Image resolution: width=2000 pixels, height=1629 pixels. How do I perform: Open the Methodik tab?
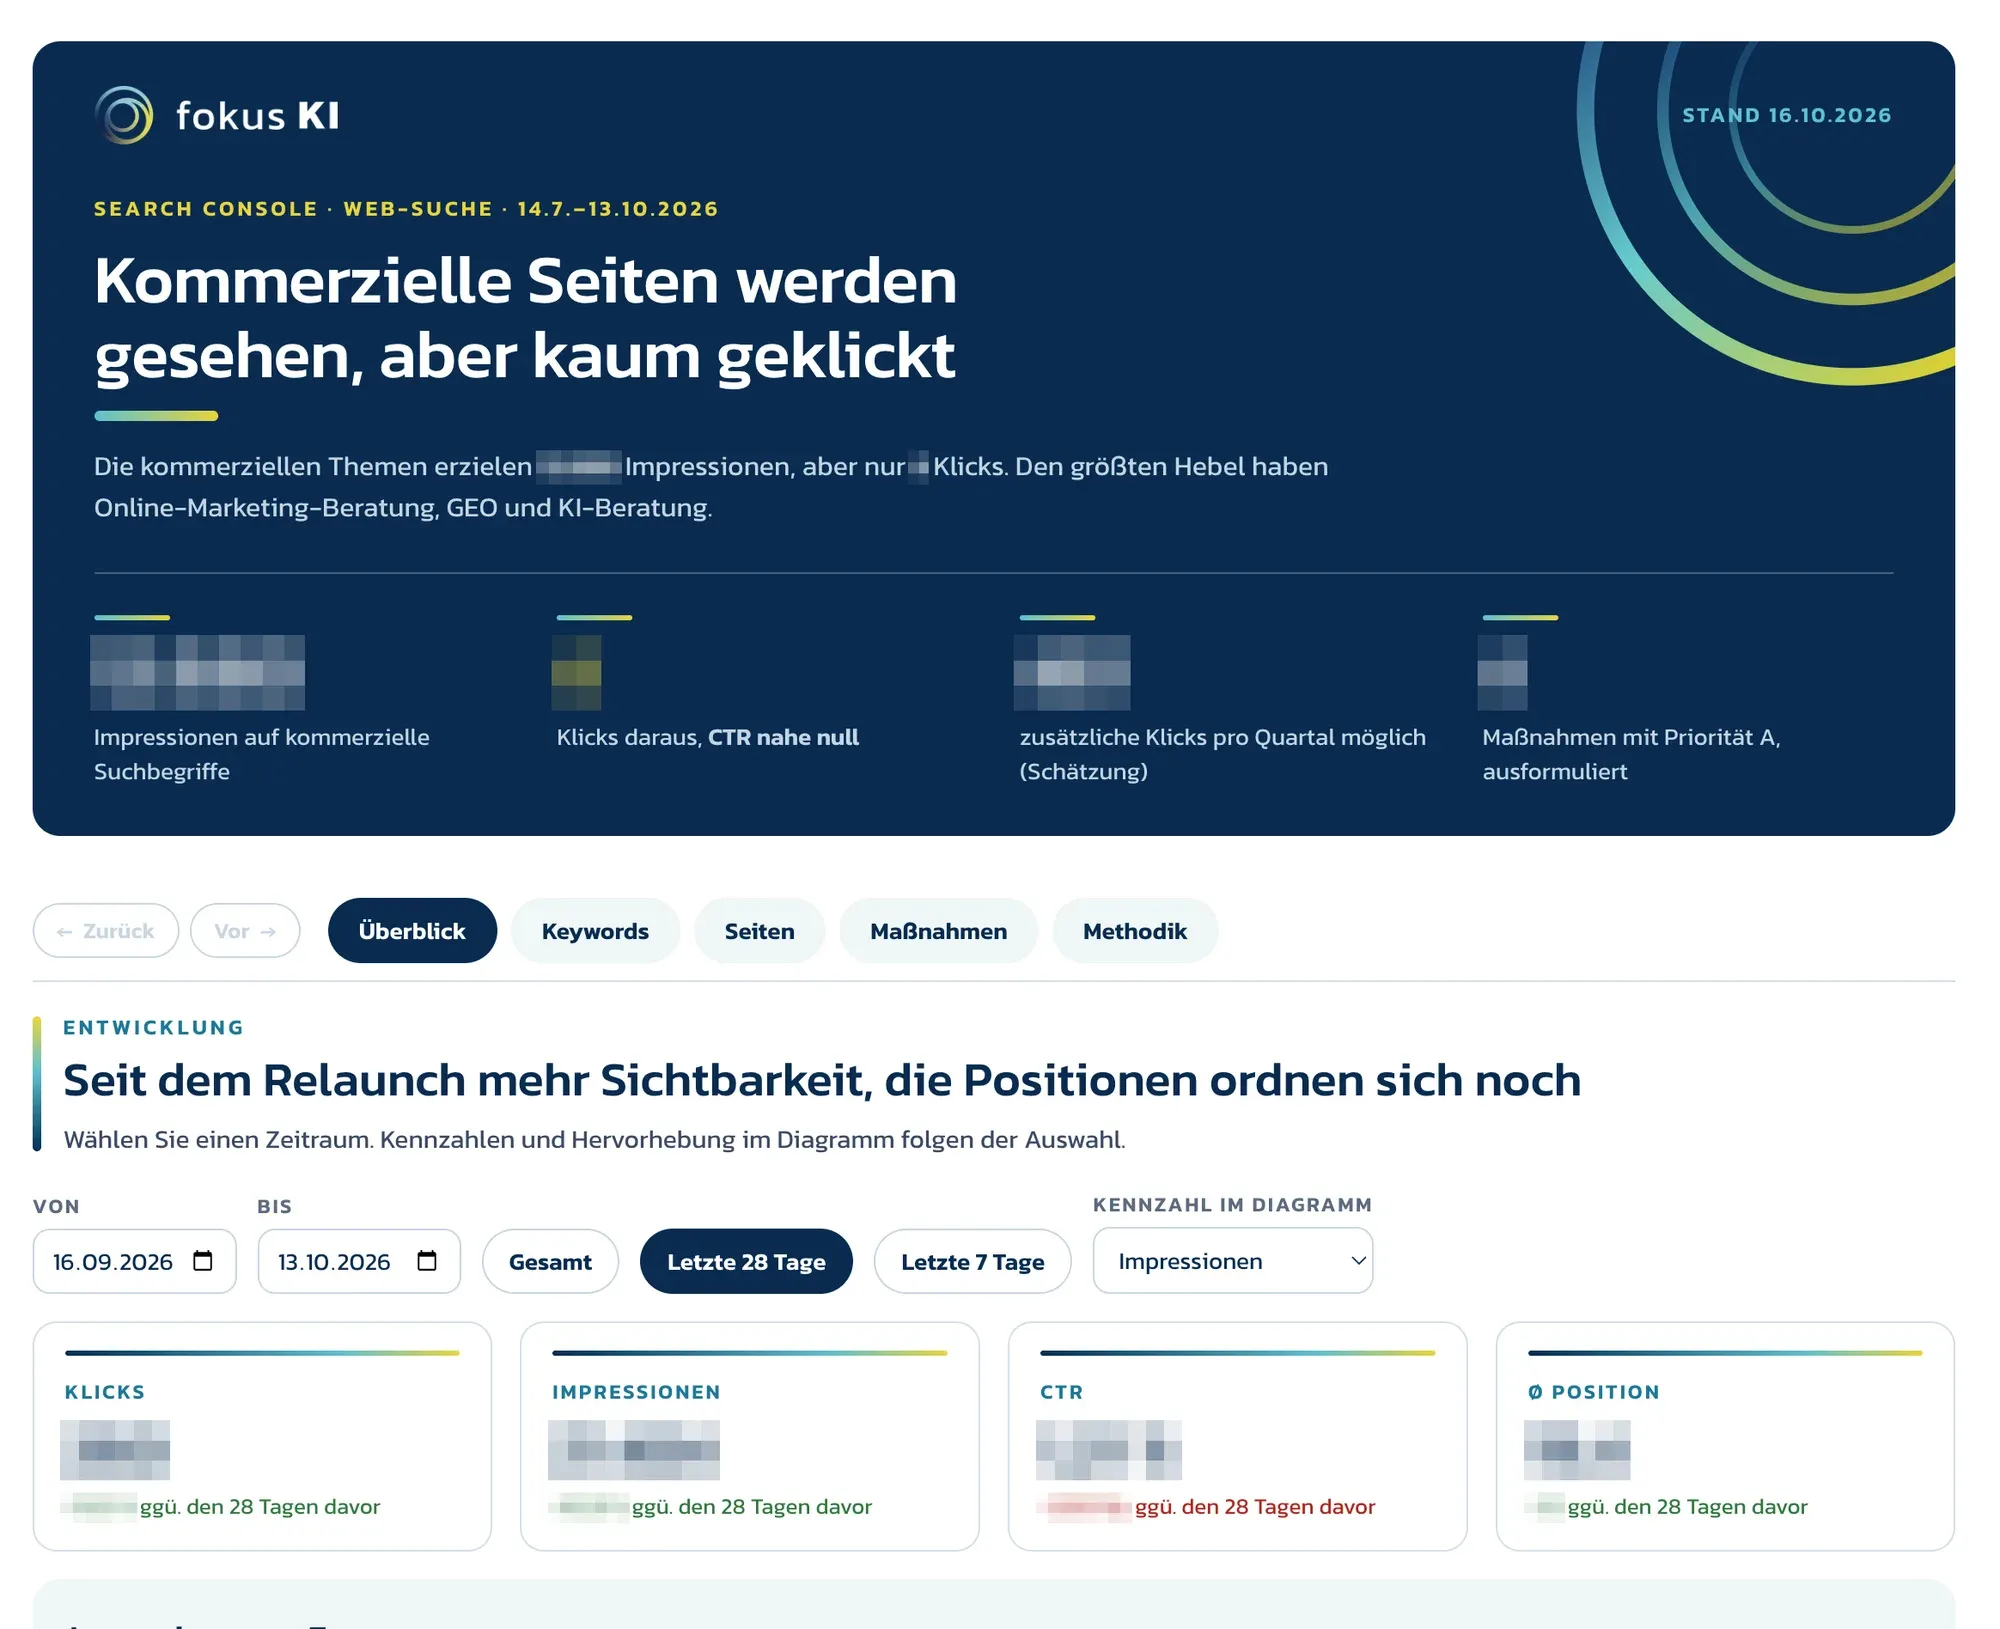(x=1135, y=931)
